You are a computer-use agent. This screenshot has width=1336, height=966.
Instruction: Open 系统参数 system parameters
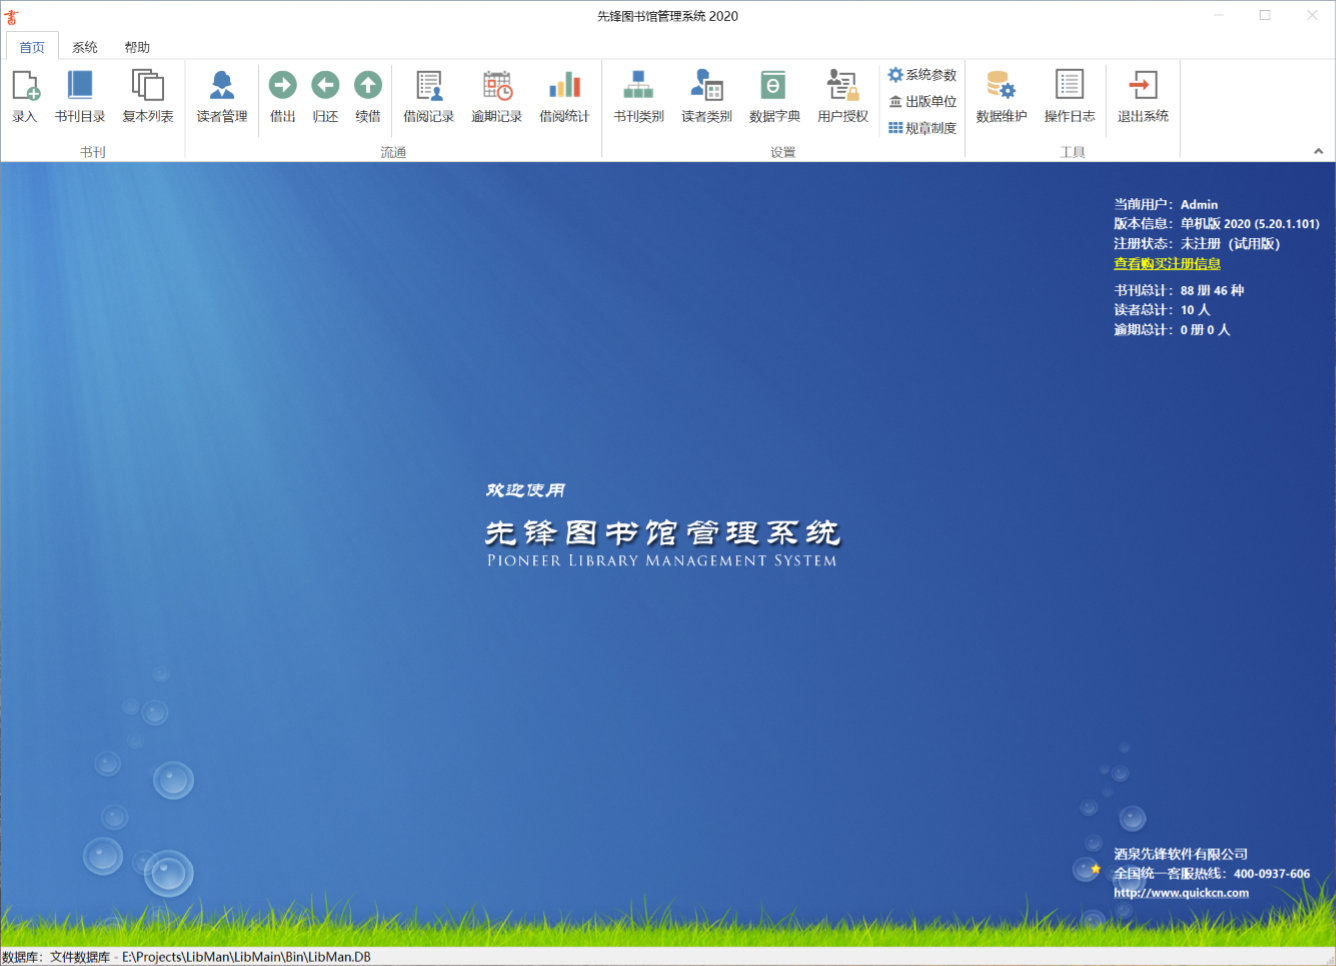[x=921, y=74]
